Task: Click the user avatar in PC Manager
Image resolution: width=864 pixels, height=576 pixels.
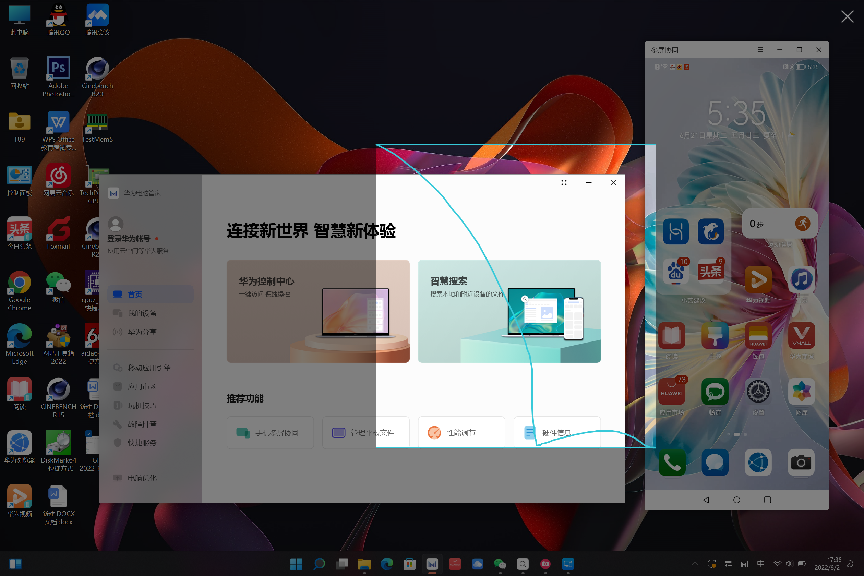Action: point(115,223)
